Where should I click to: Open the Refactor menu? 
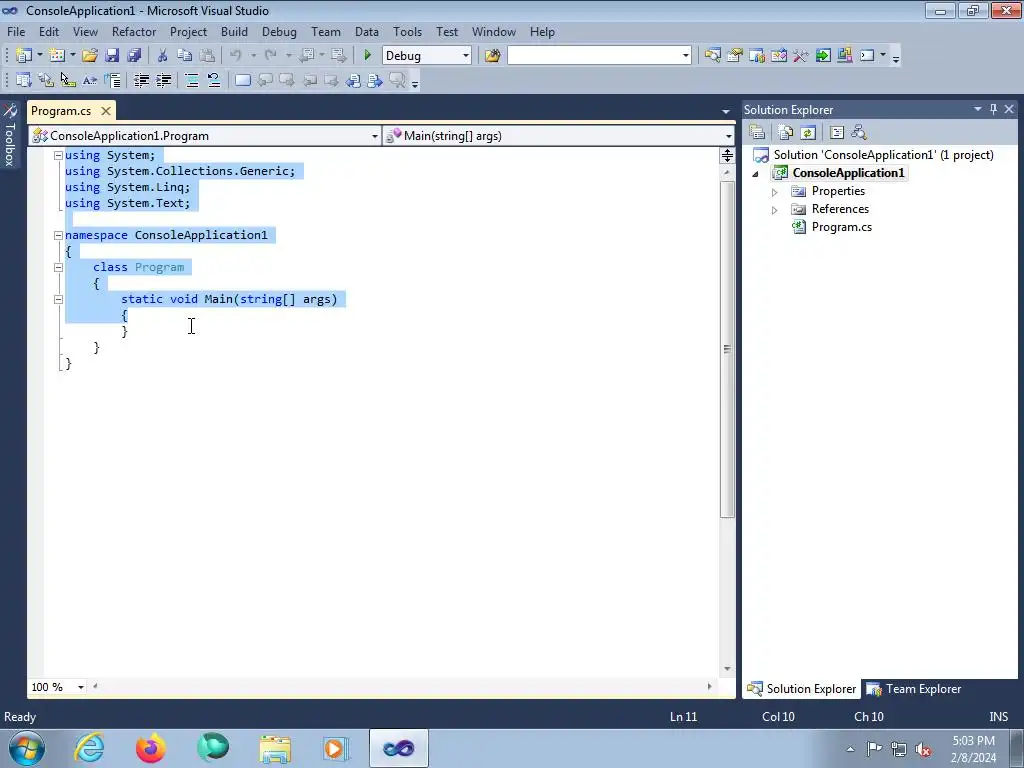[x=134, y=31]
